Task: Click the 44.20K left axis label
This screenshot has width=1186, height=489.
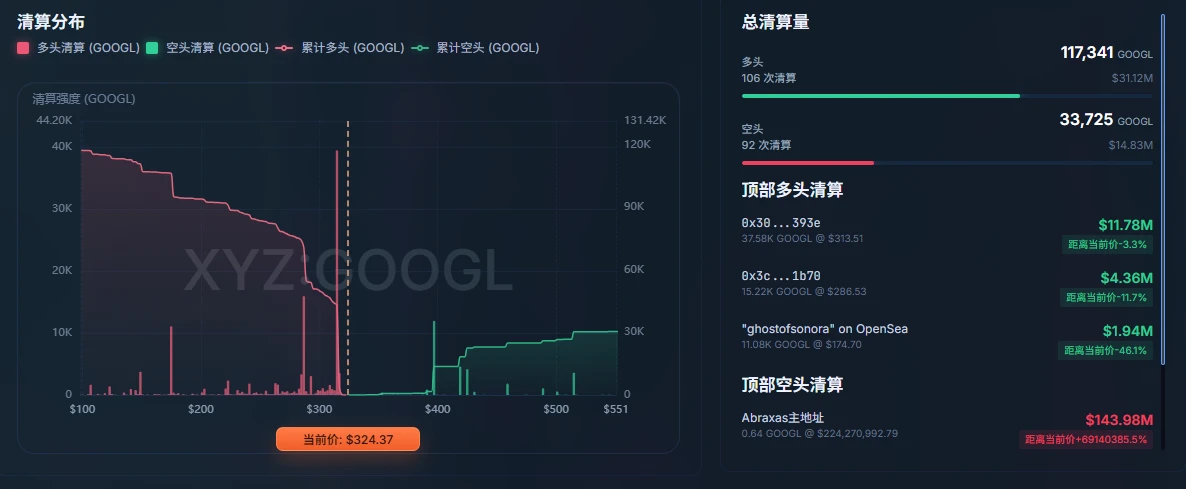Action: pos(54,120)
